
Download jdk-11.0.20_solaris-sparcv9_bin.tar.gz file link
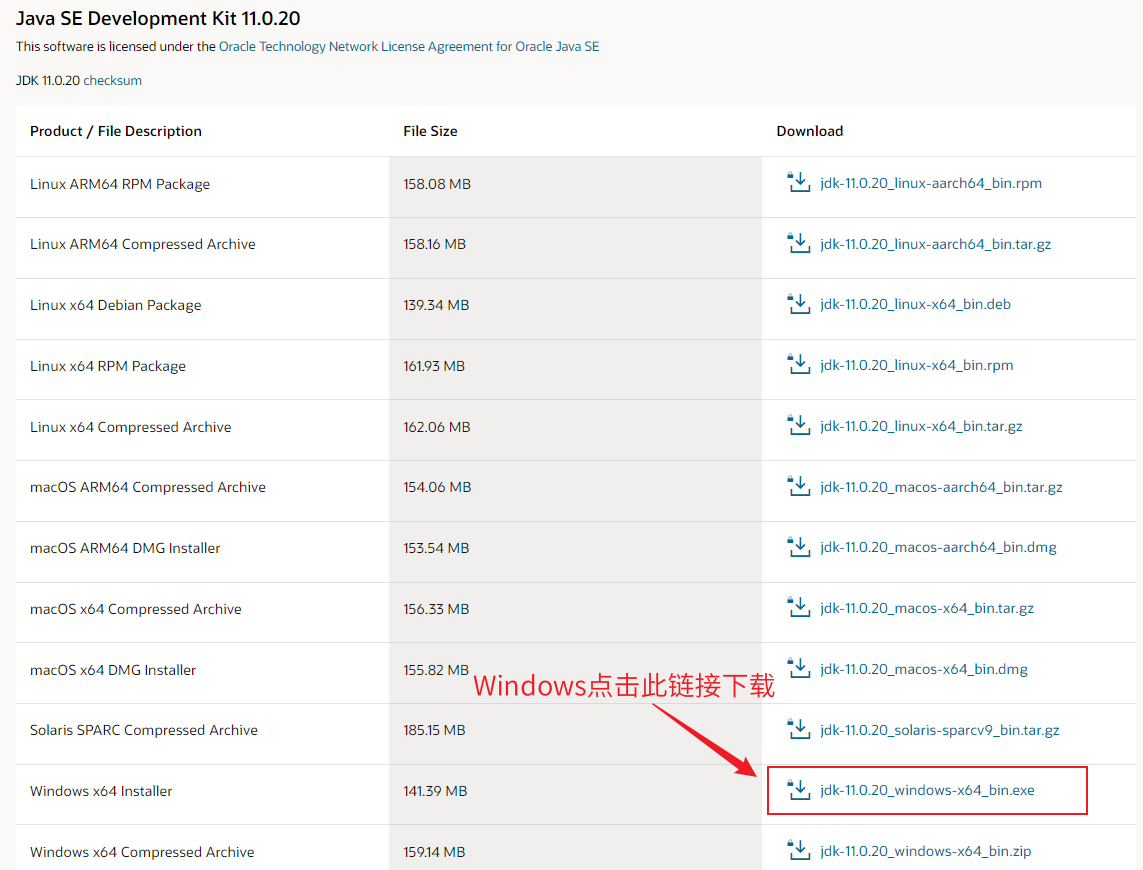pos(939,730)
